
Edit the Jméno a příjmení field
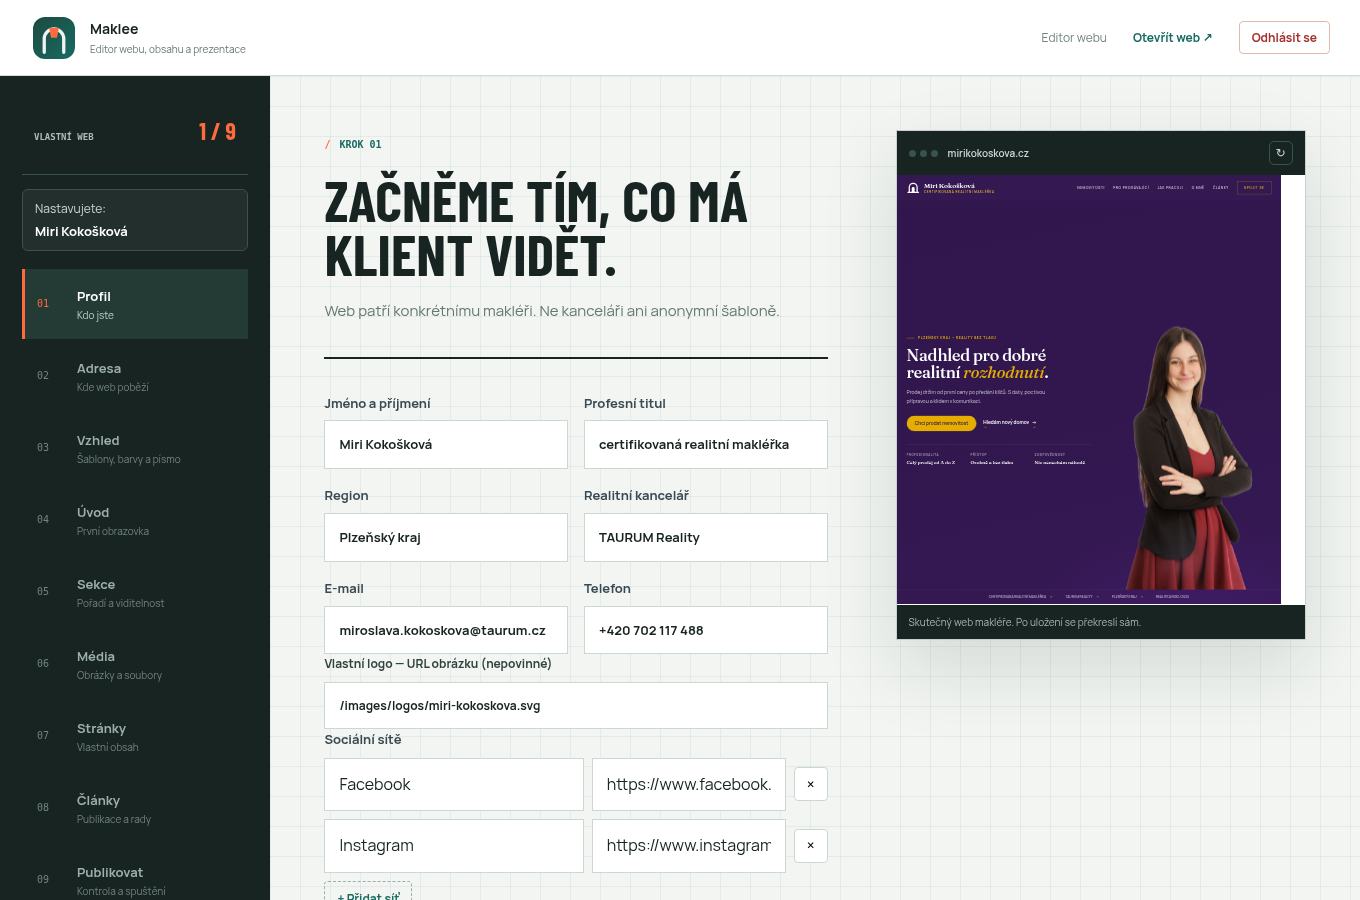(446, 444)
